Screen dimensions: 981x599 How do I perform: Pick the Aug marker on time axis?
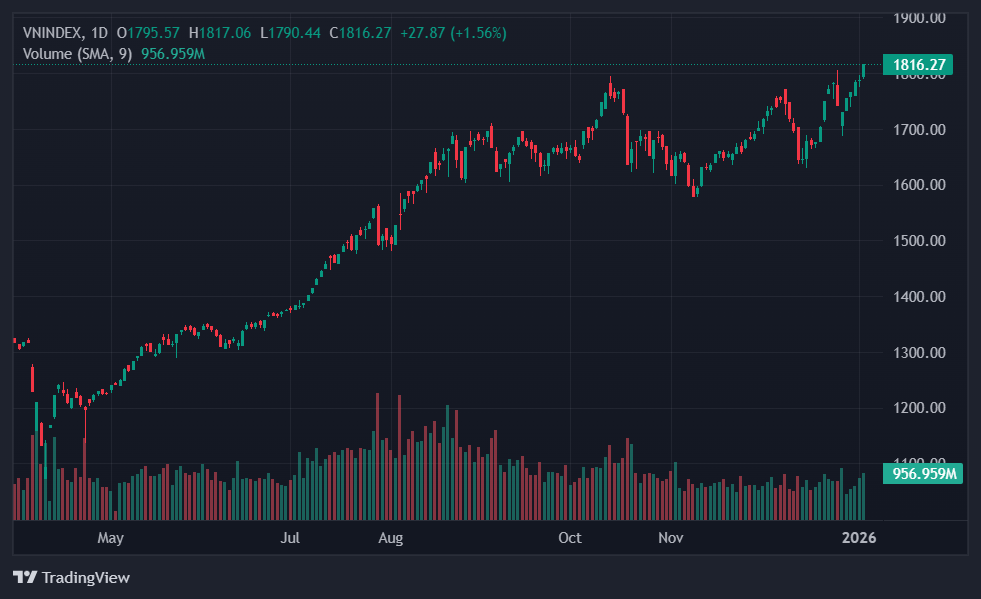tap(391, 538)
